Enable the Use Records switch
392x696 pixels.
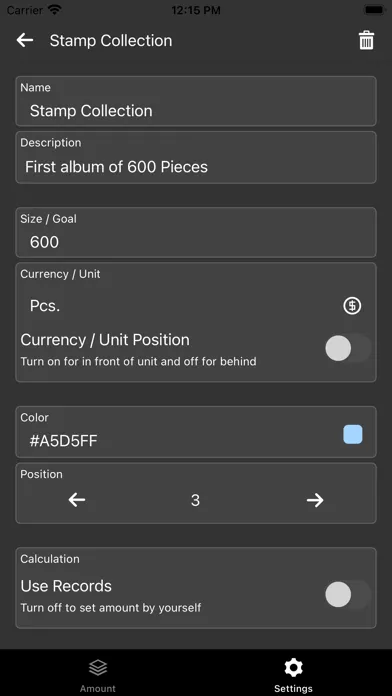coord(348,594)
